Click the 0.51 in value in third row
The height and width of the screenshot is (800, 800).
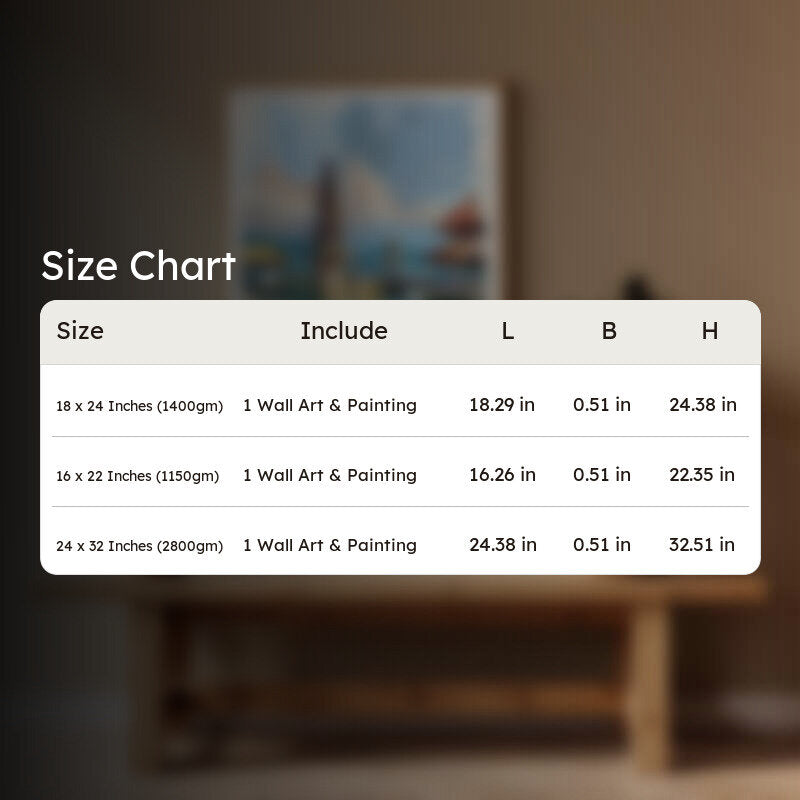[x=602, y=544]
